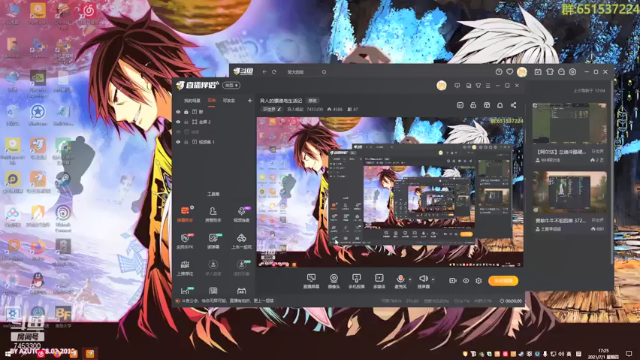
Task: Lock the 全屏 2 layer
Action: tap(186, 122)
